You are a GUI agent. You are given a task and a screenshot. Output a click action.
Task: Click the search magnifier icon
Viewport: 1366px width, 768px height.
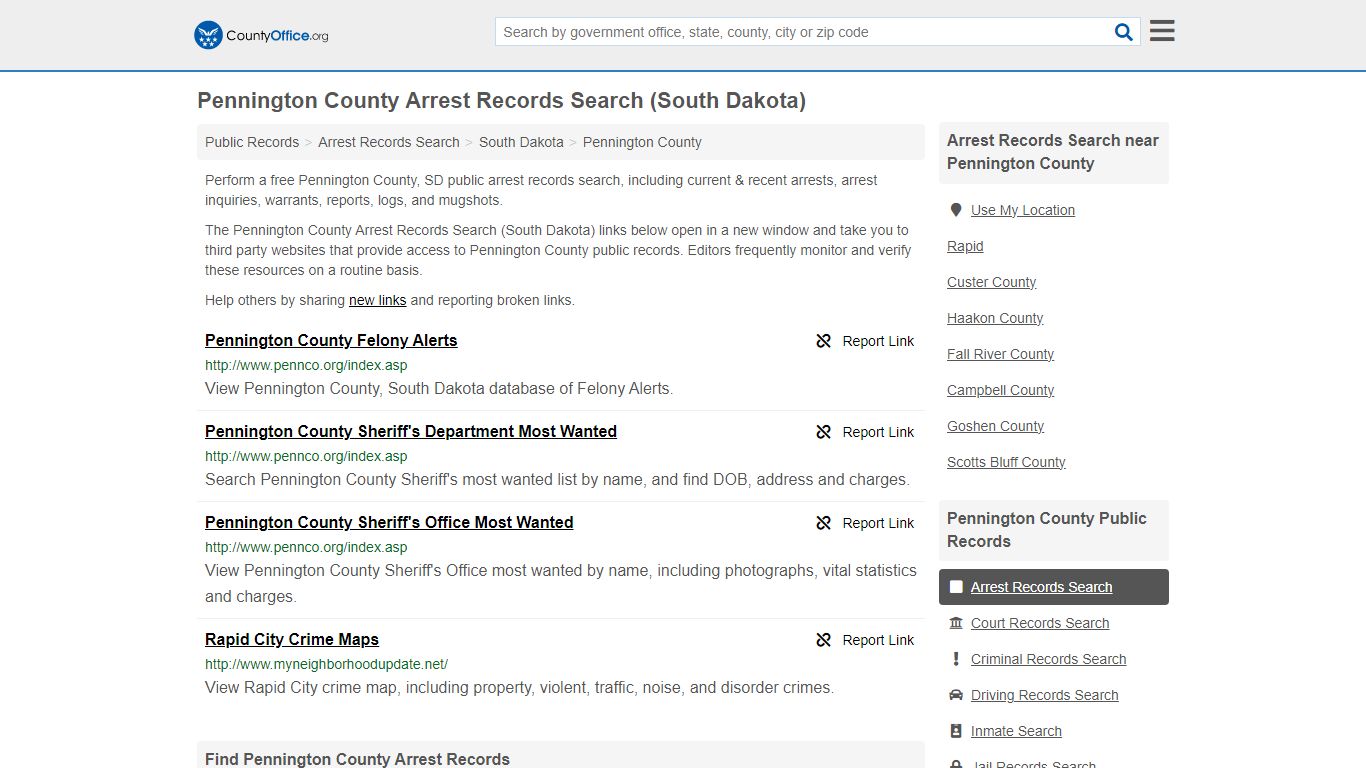pos(1124,32)
